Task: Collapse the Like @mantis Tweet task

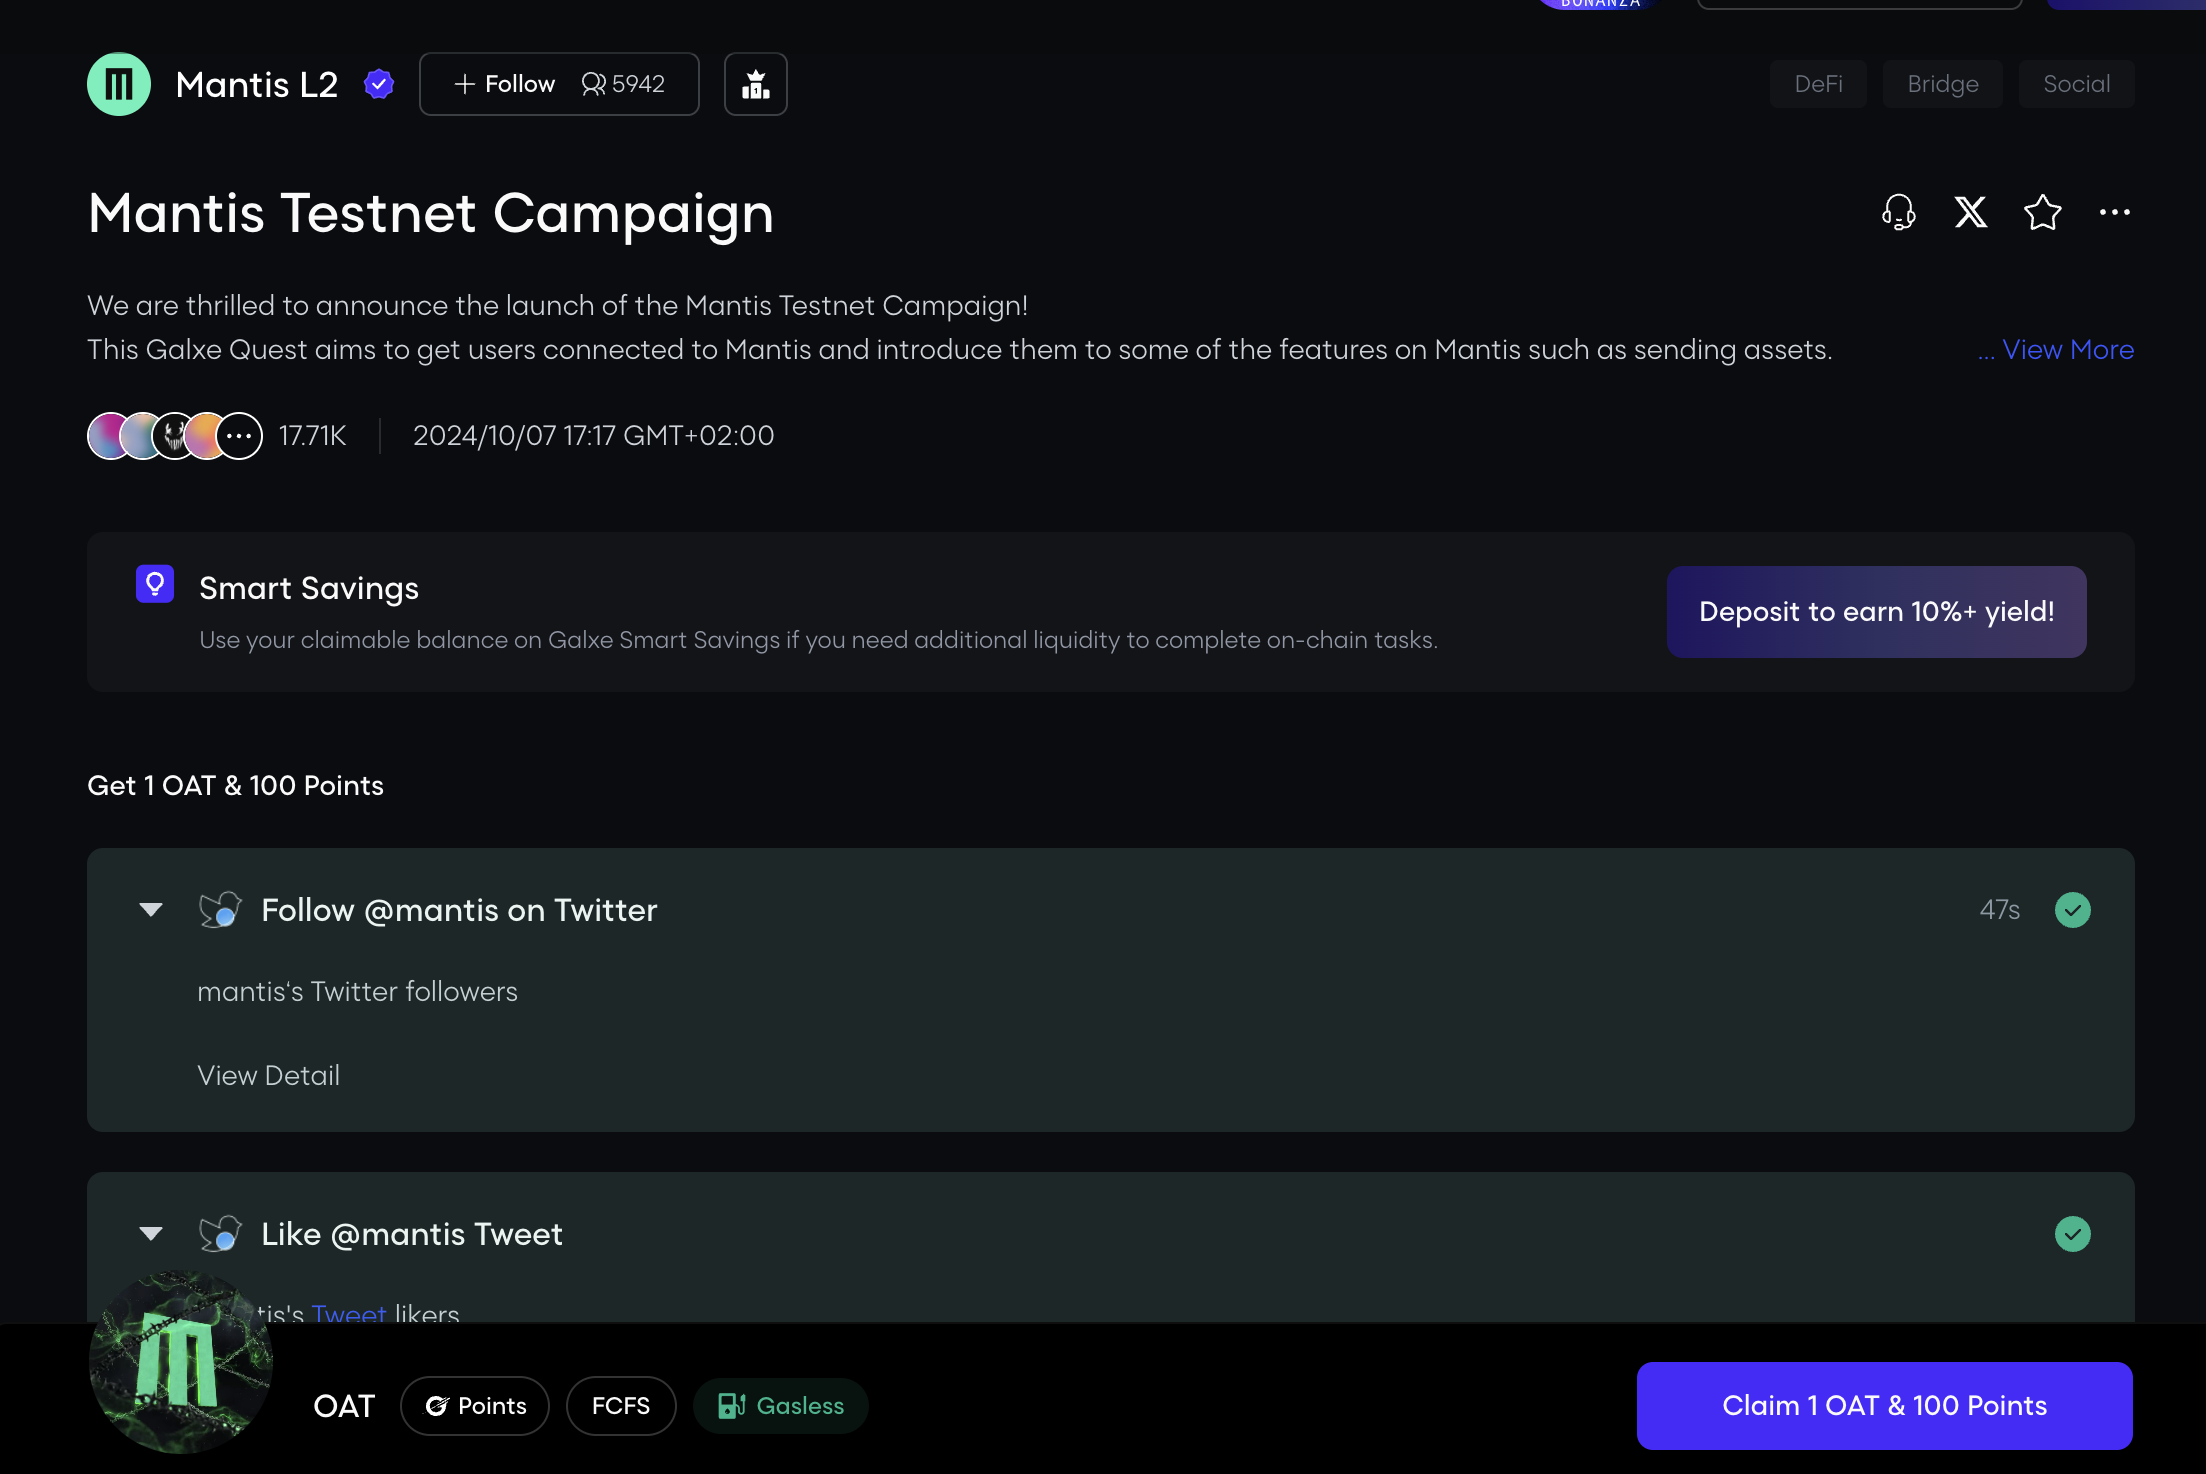Action: coord(151,1234)
